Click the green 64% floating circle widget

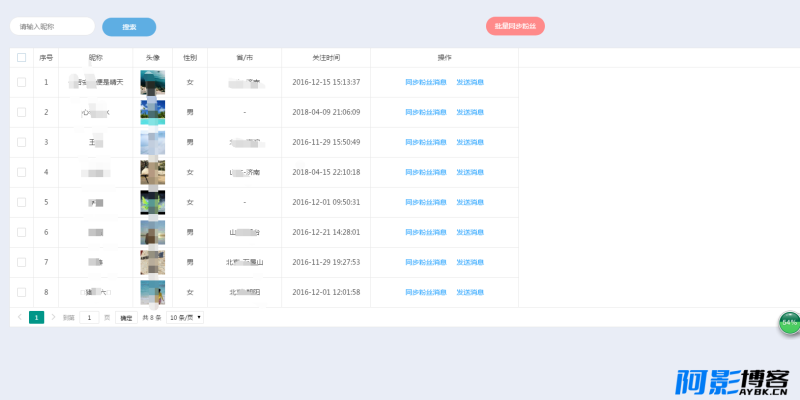[x=789, y=322]
